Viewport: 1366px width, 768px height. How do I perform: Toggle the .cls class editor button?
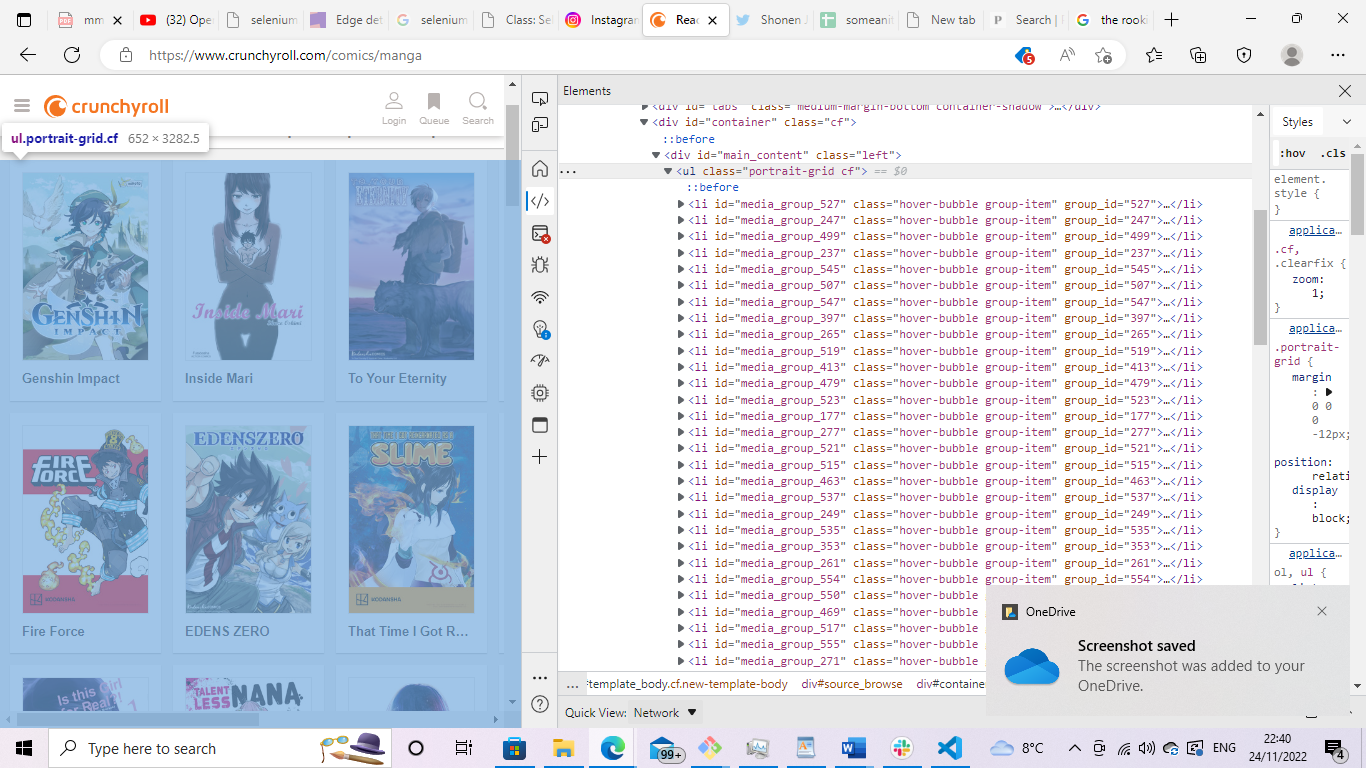[1332, 153]
